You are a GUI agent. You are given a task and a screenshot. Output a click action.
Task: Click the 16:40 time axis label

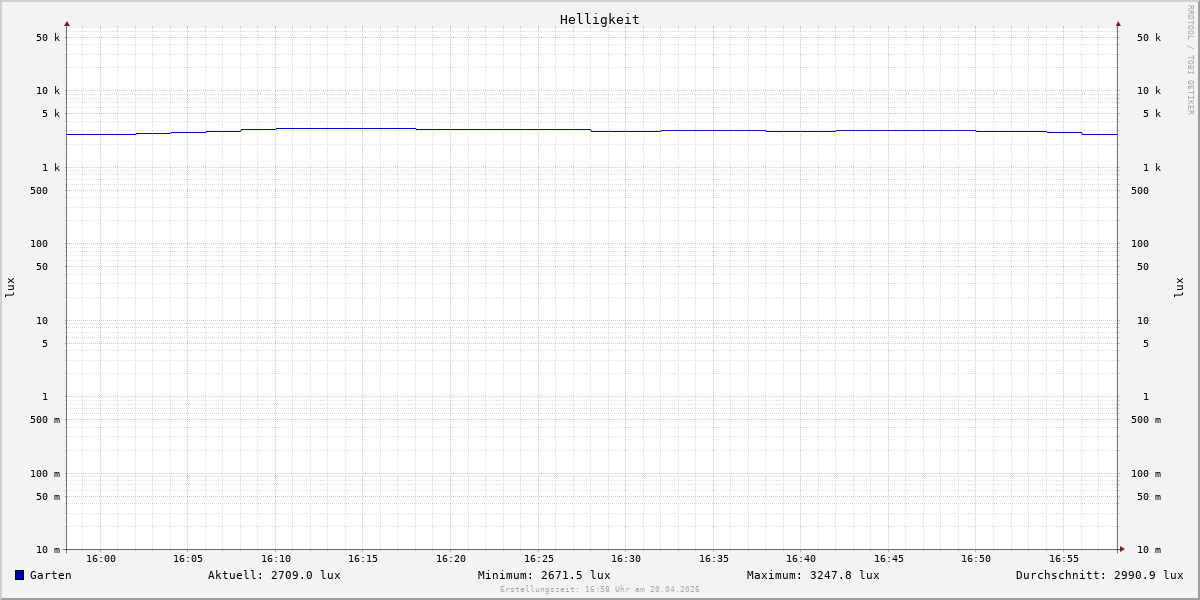point(801,559)
